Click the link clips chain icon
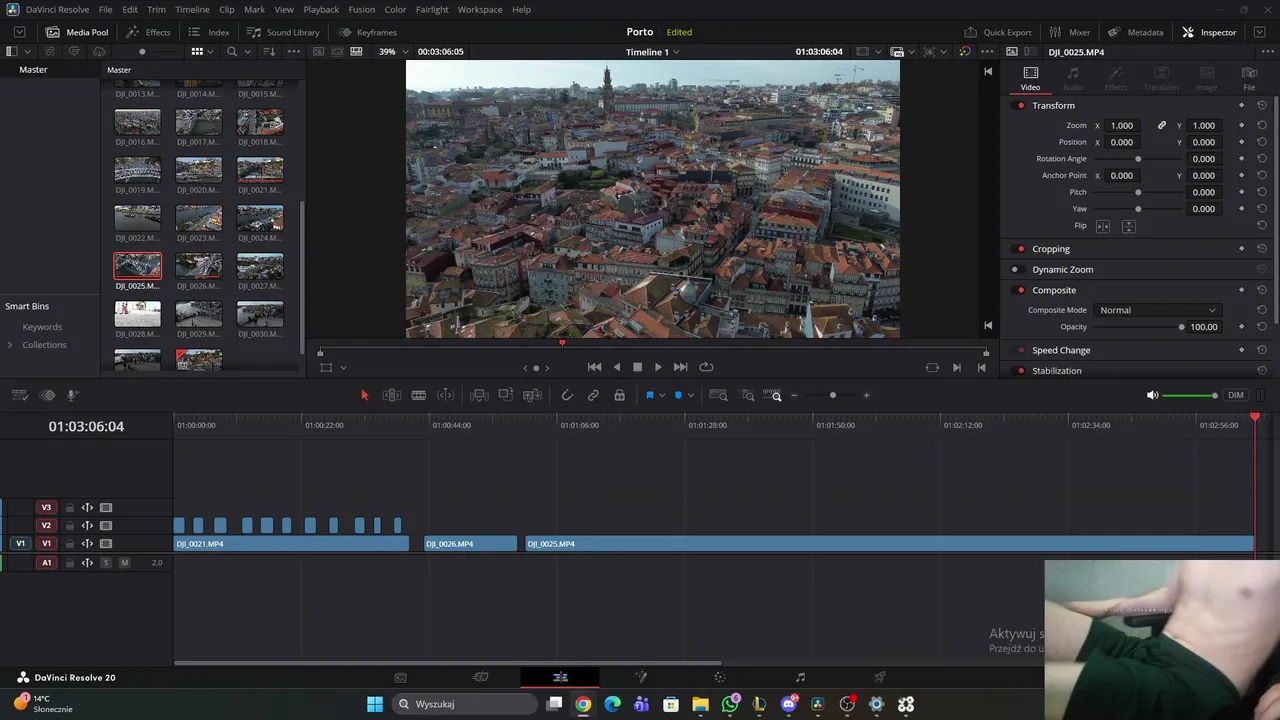Image resolution: width=1280 pixels, height=720 pixels. tap(593, 395)
